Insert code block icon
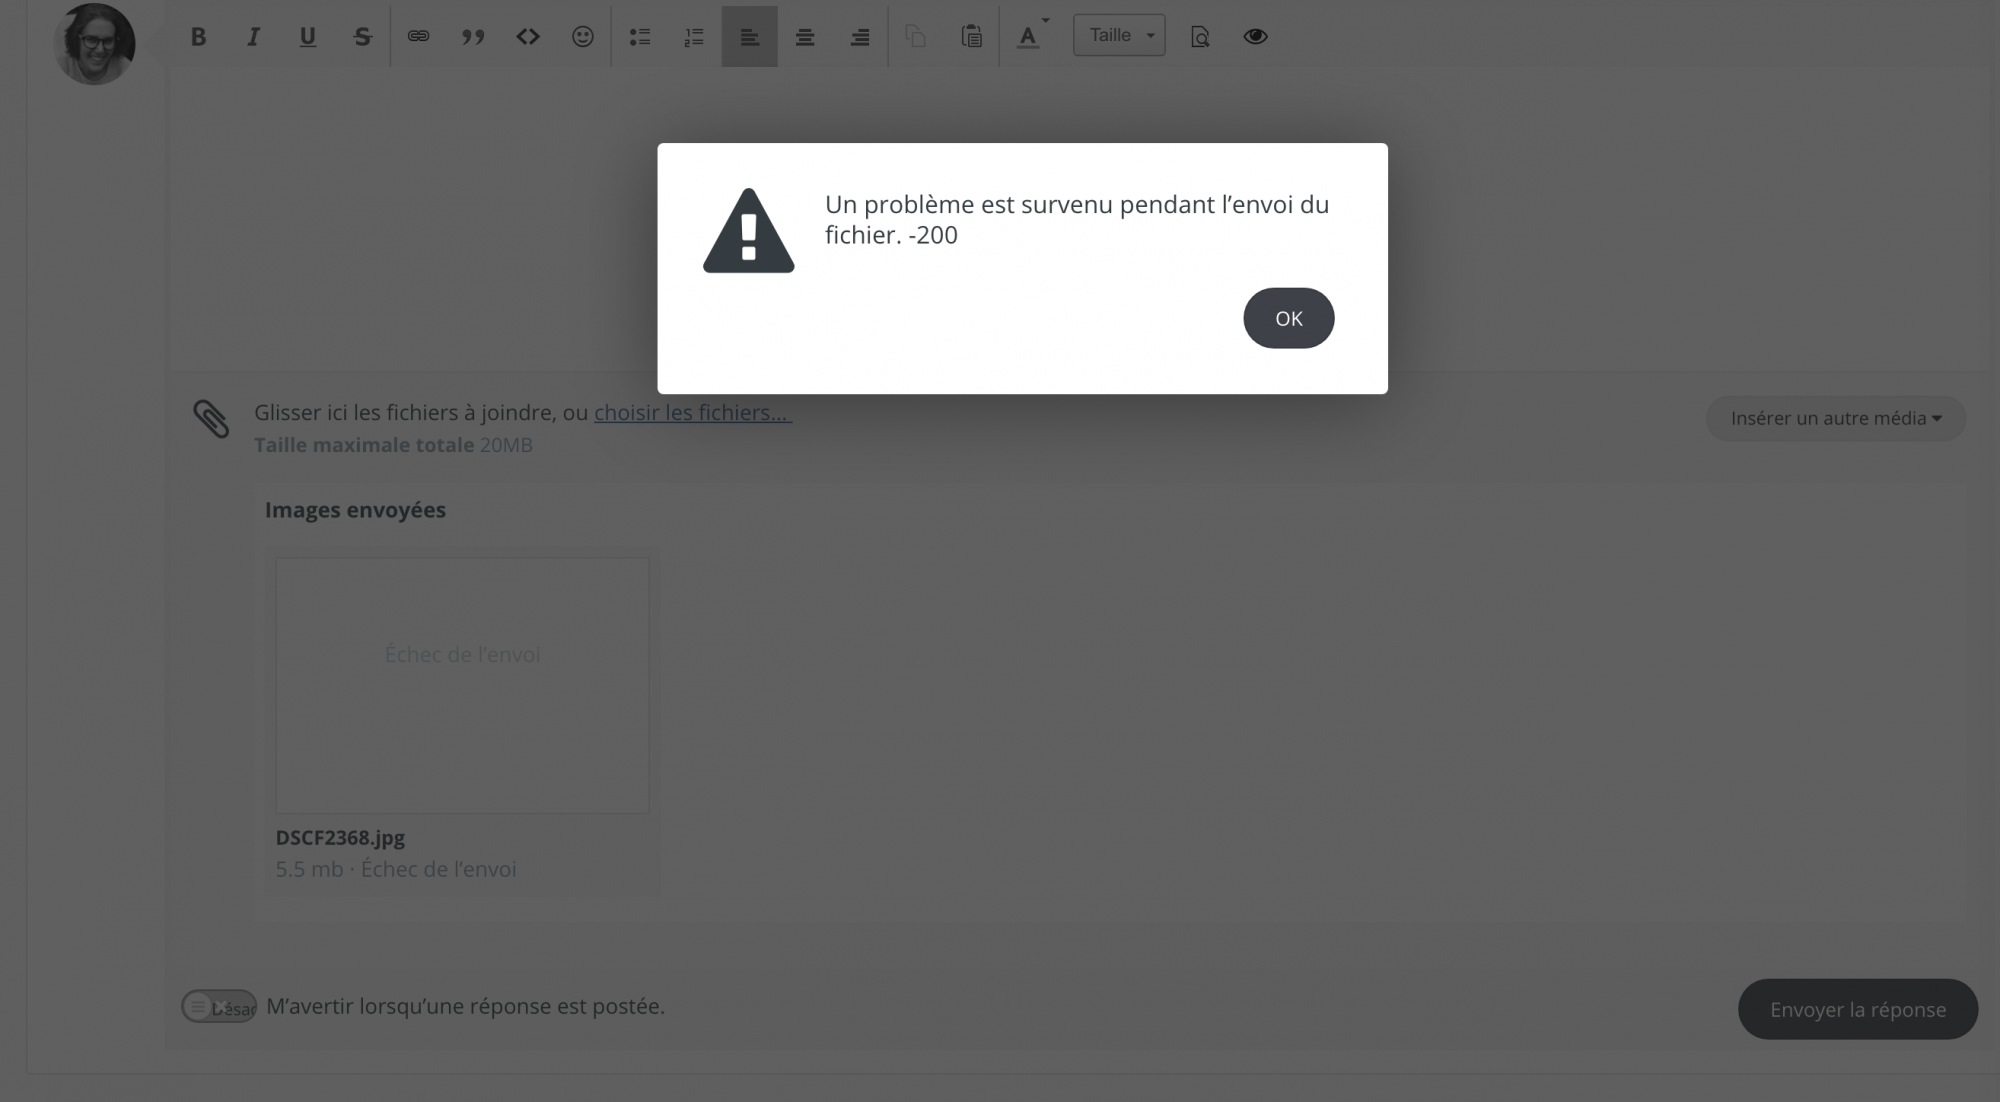The image size is (2000, 1102). [528, 37]
